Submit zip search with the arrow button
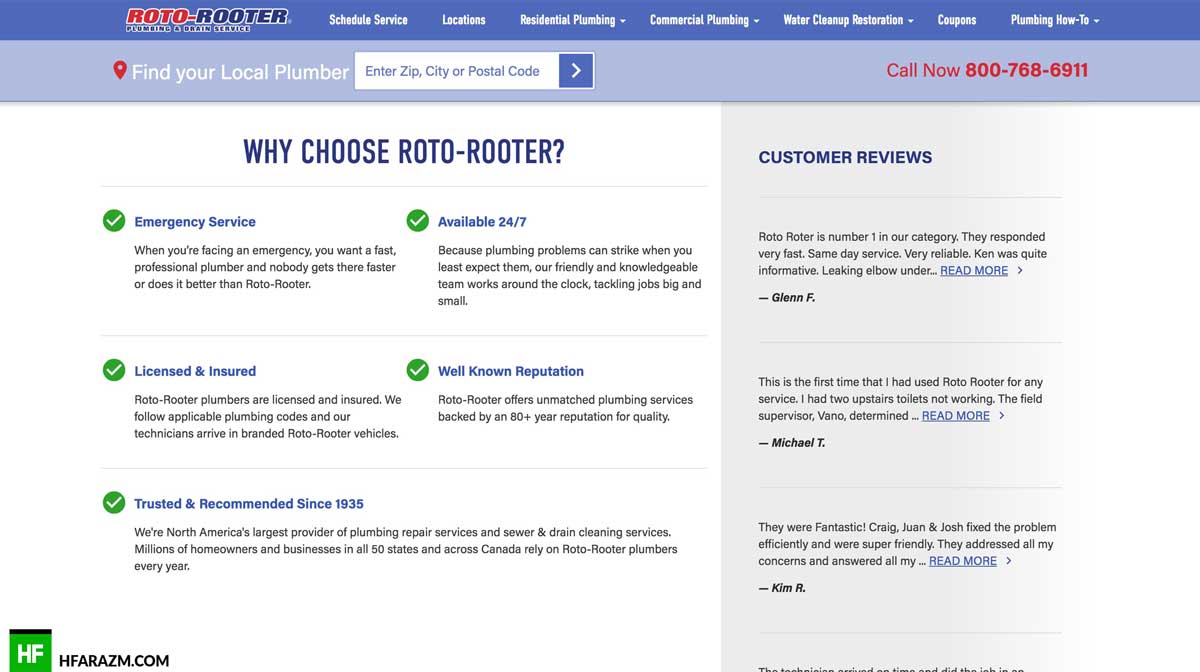The height and width of the screenshot is (672, 1200). [576, 71]
